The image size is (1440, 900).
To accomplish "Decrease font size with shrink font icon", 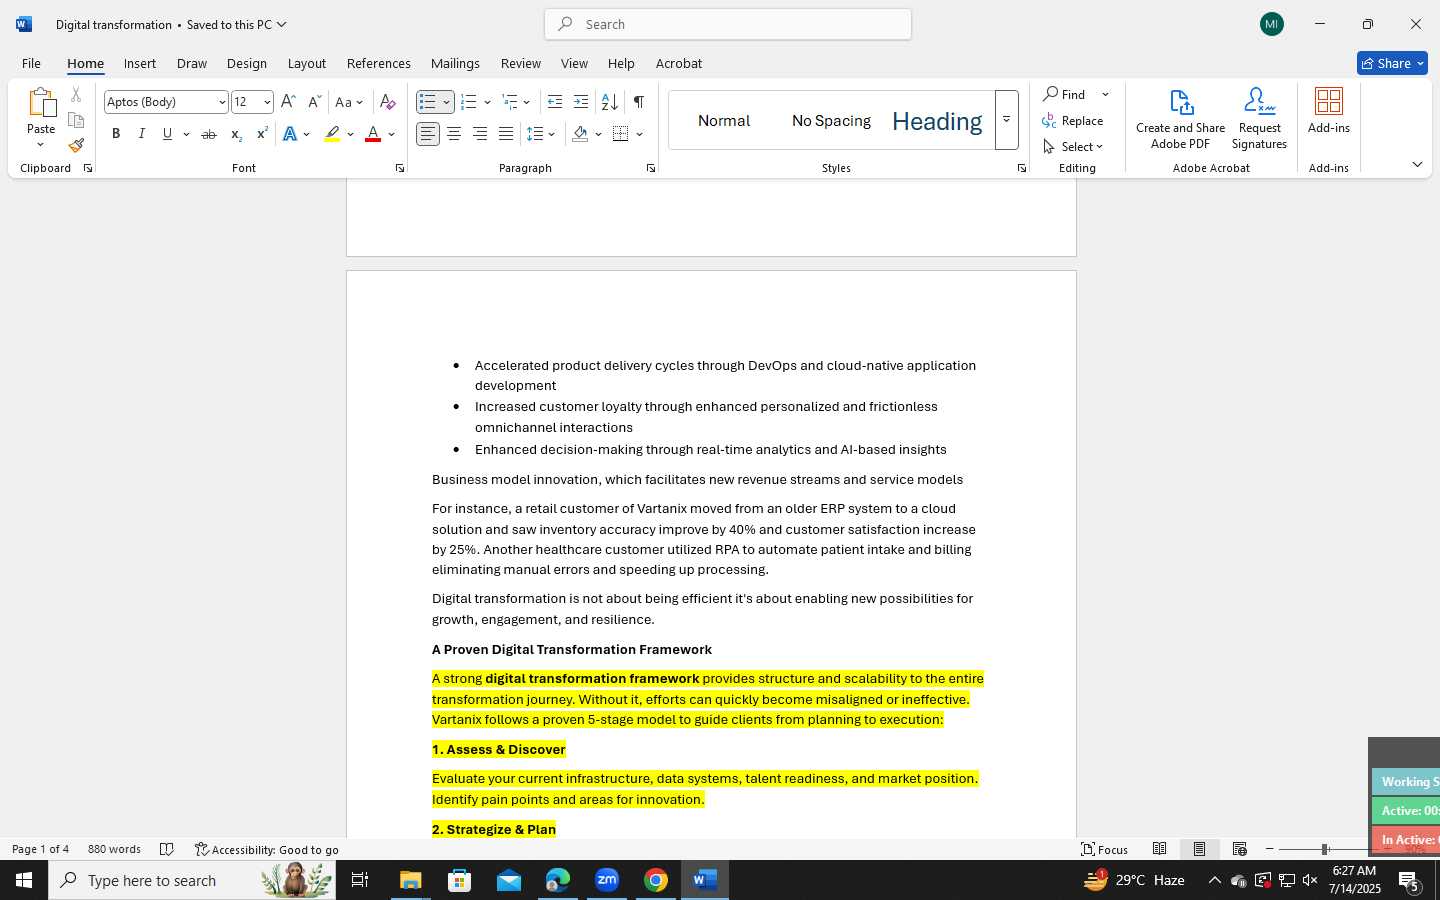I will point(314,102).
